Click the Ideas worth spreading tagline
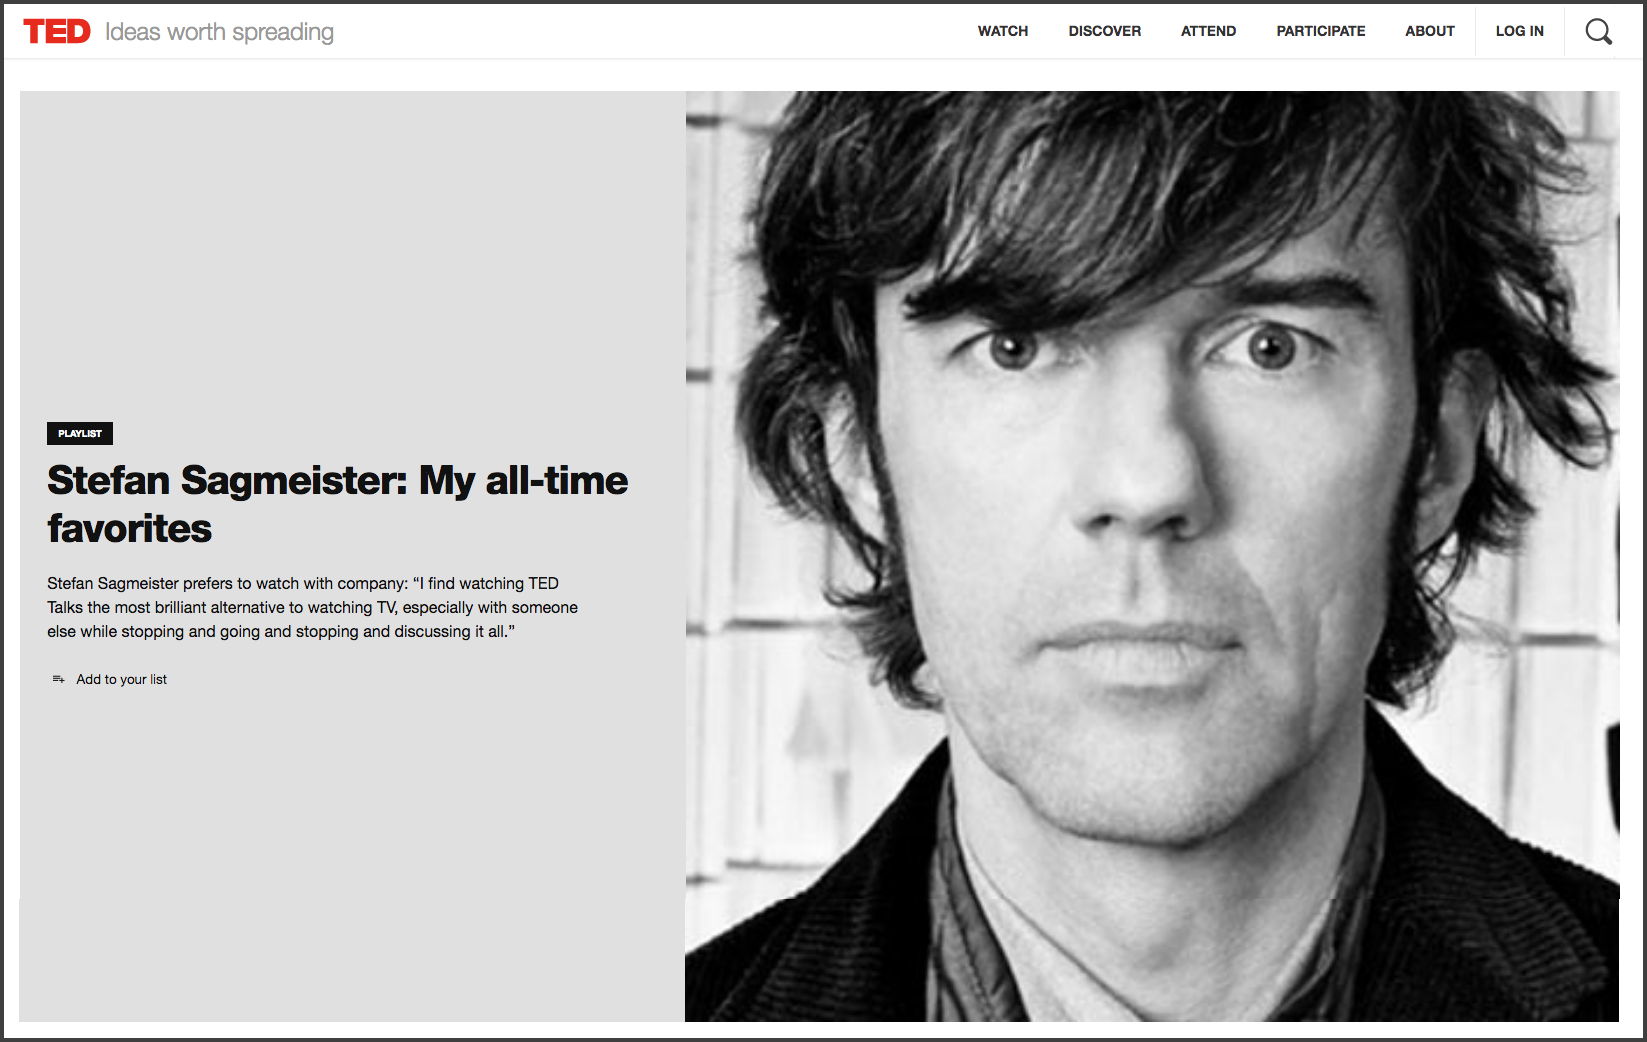Screen dimensions: 1647x1042 pyautogui.click(x=219, y=32)
